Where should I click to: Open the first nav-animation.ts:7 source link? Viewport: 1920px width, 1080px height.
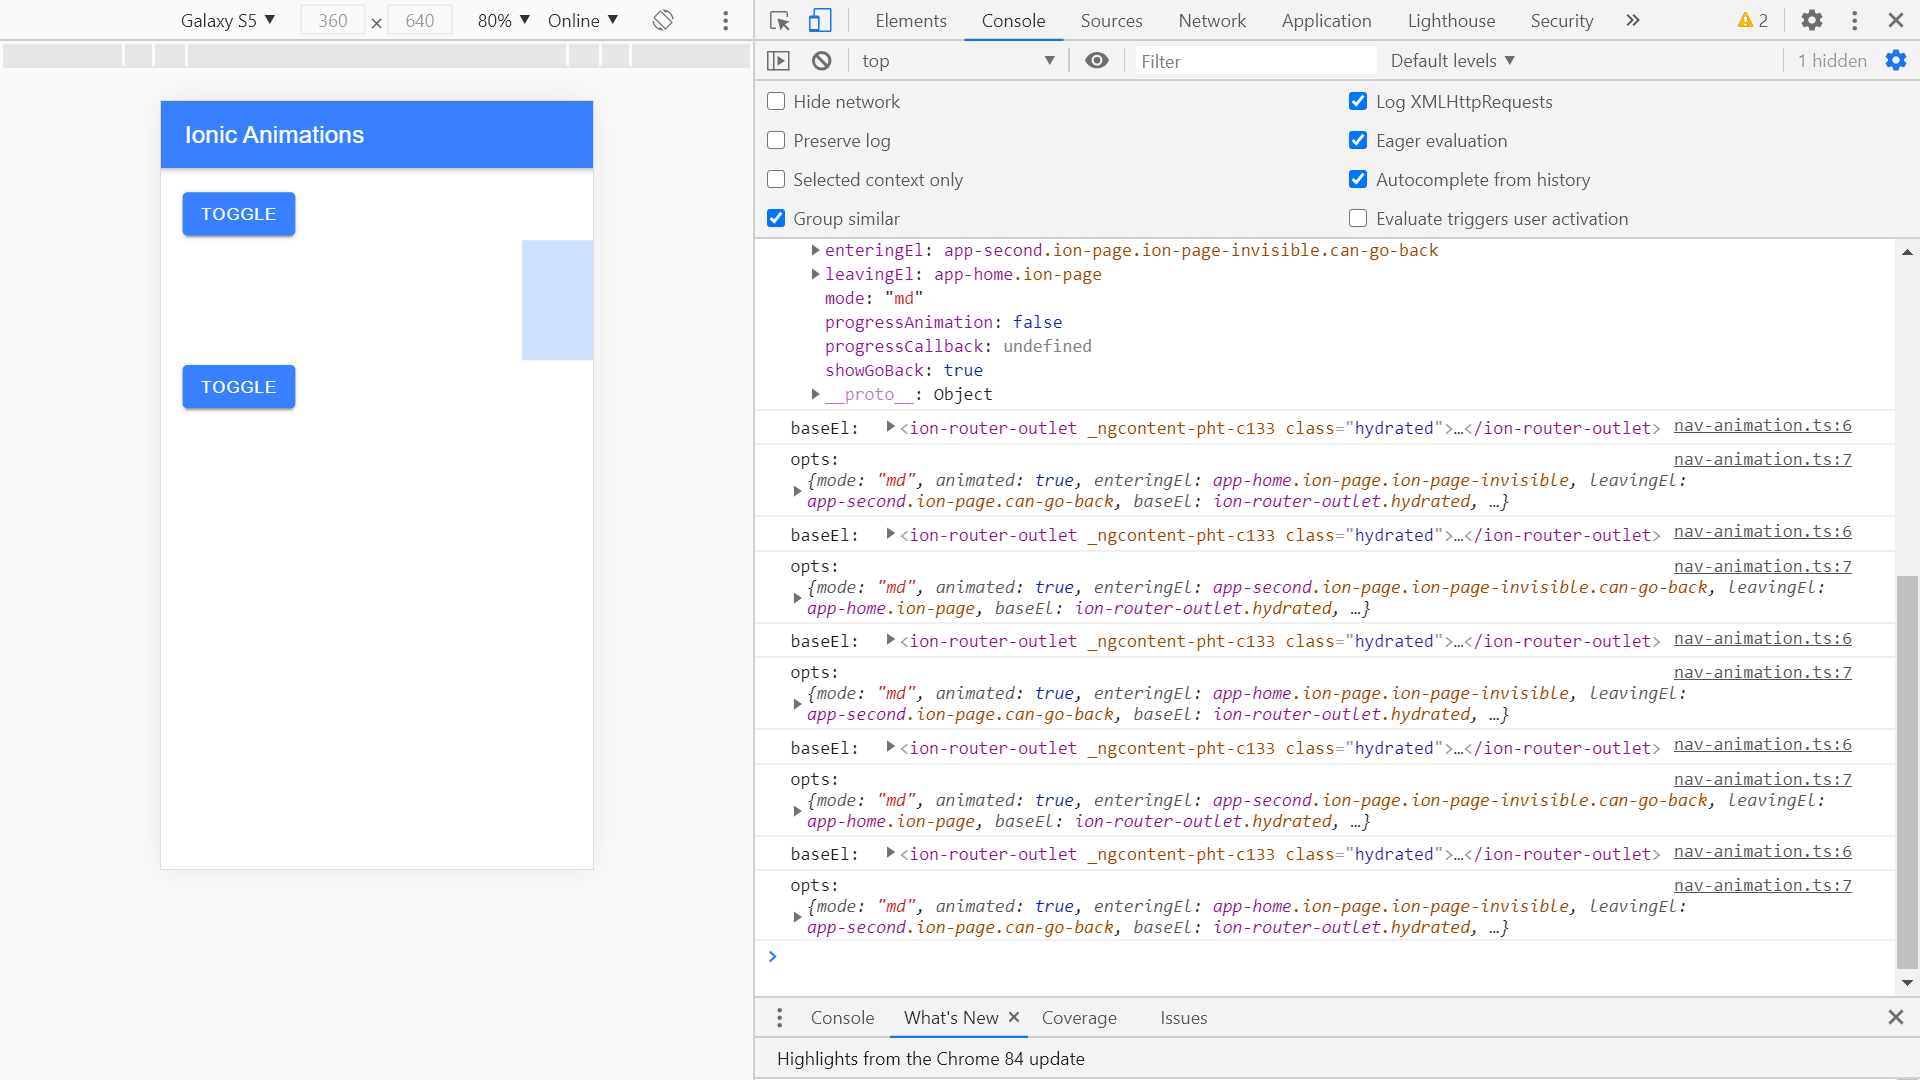point(1762,459)
